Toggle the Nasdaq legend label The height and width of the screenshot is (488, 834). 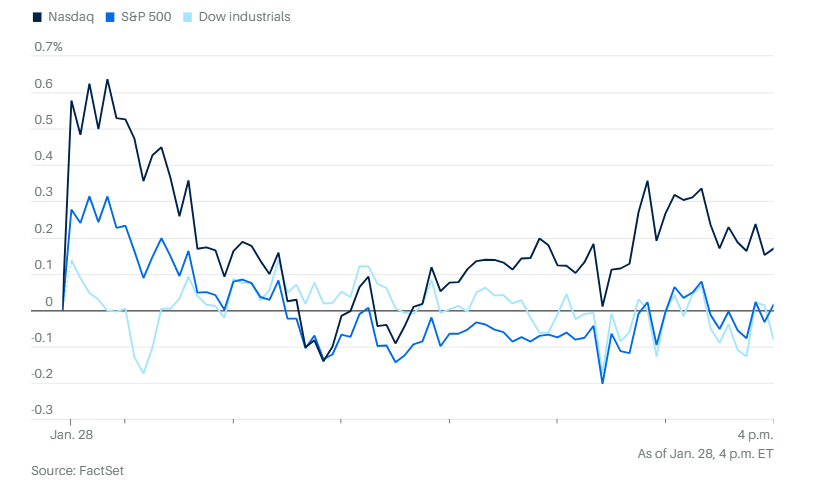coord(70,17)
